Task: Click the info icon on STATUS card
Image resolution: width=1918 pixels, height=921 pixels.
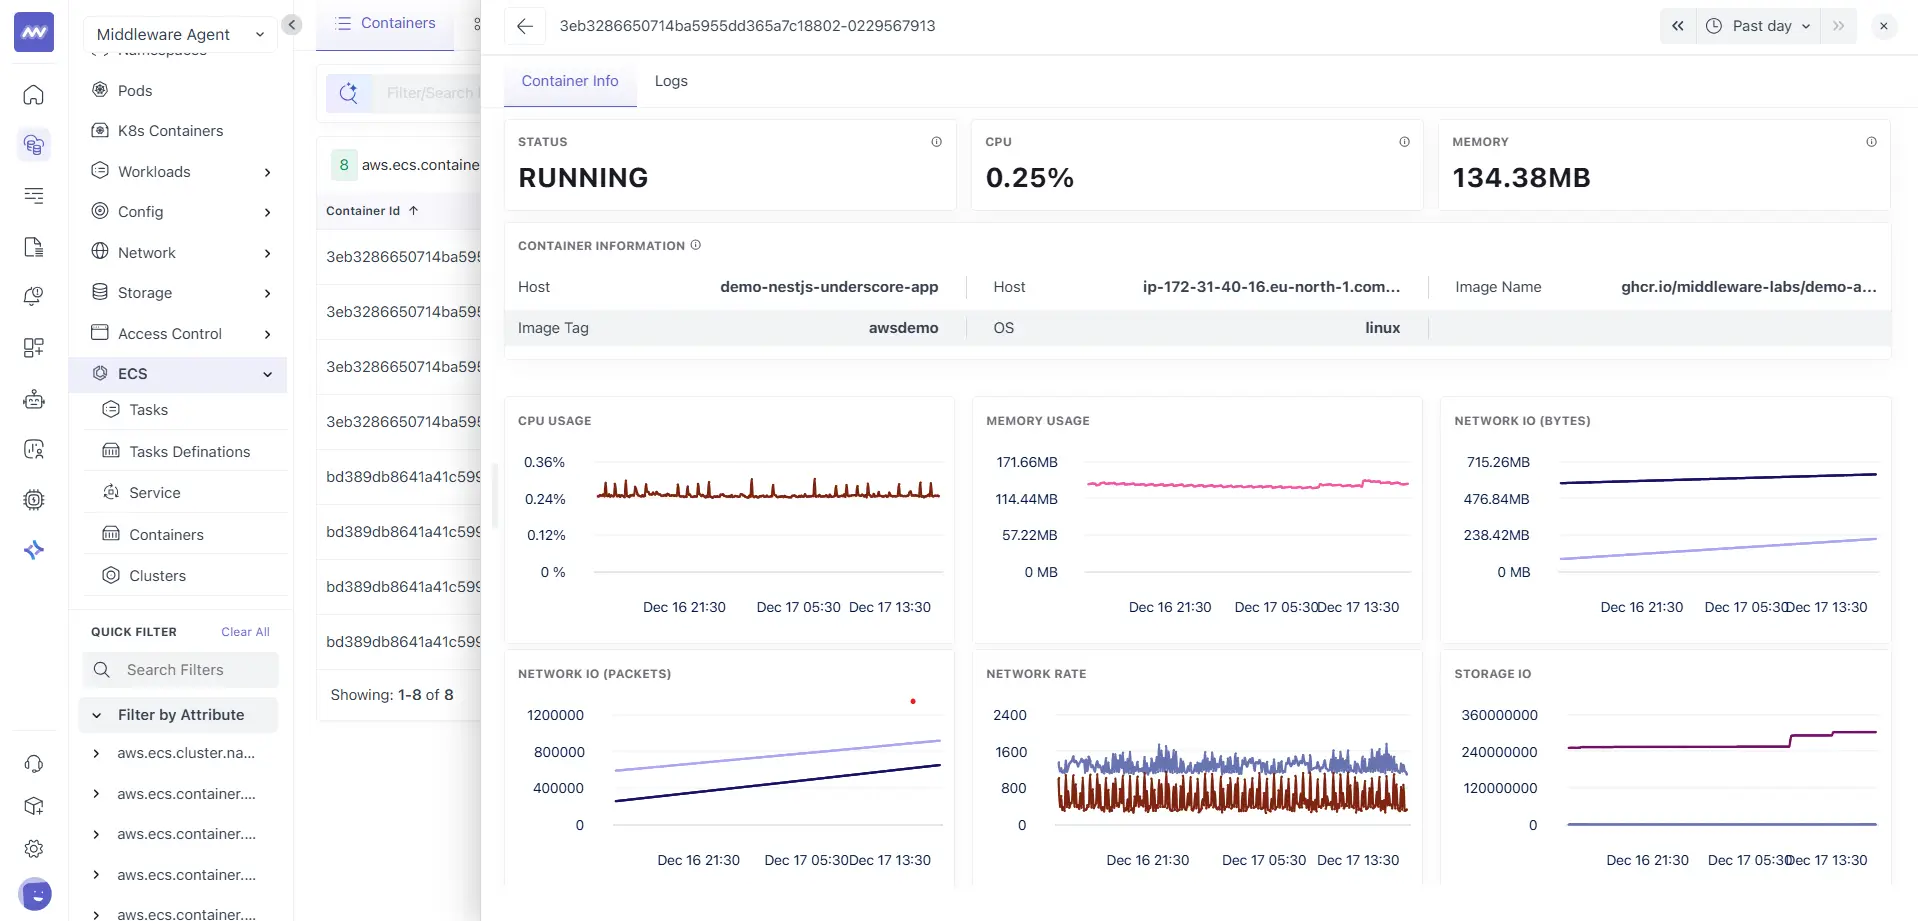Action: 936,142
